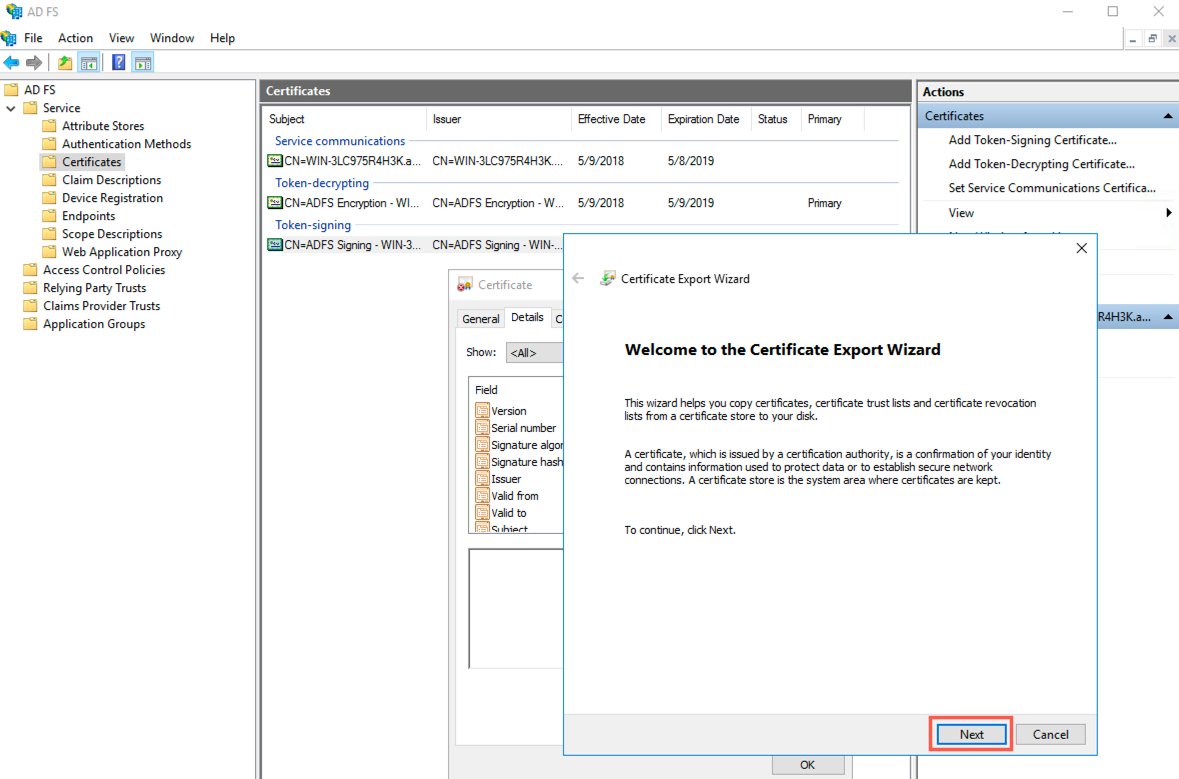Screen dimensions: 1179x779
Task: Open Help via the question mark toolbar icon
Action: [x=117, y=62]
